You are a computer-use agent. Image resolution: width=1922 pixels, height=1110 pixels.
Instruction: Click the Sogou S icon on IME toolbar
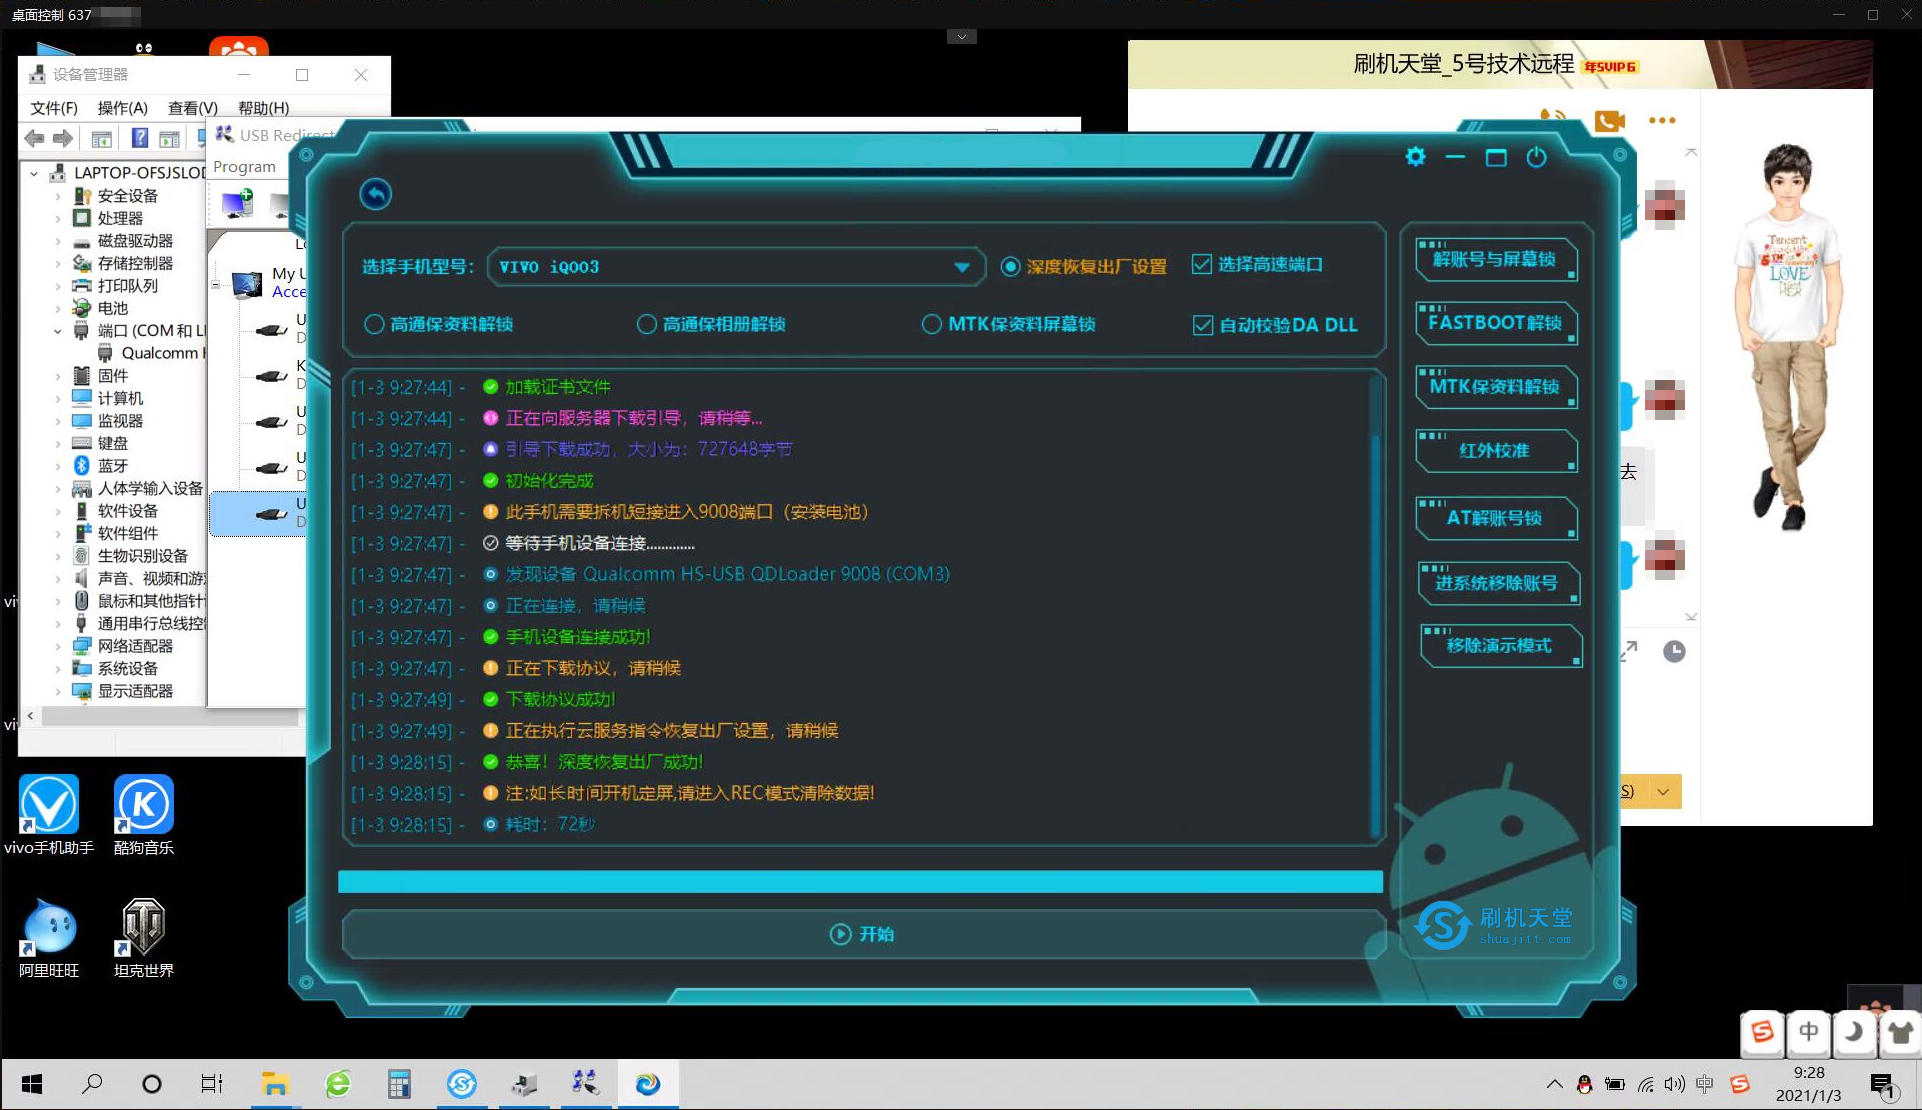point(1762,1031)
